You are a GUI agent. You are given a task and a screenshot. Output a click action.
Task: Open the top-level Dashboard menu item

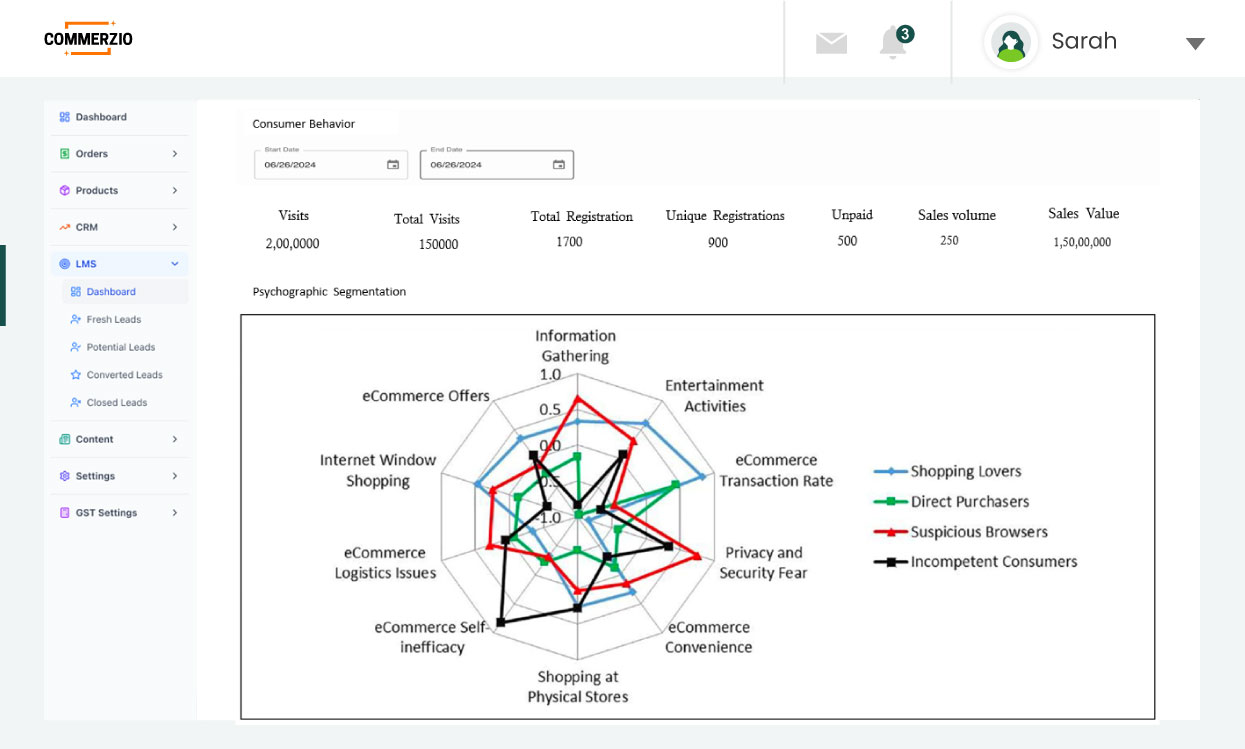click(x=100, y=117)
